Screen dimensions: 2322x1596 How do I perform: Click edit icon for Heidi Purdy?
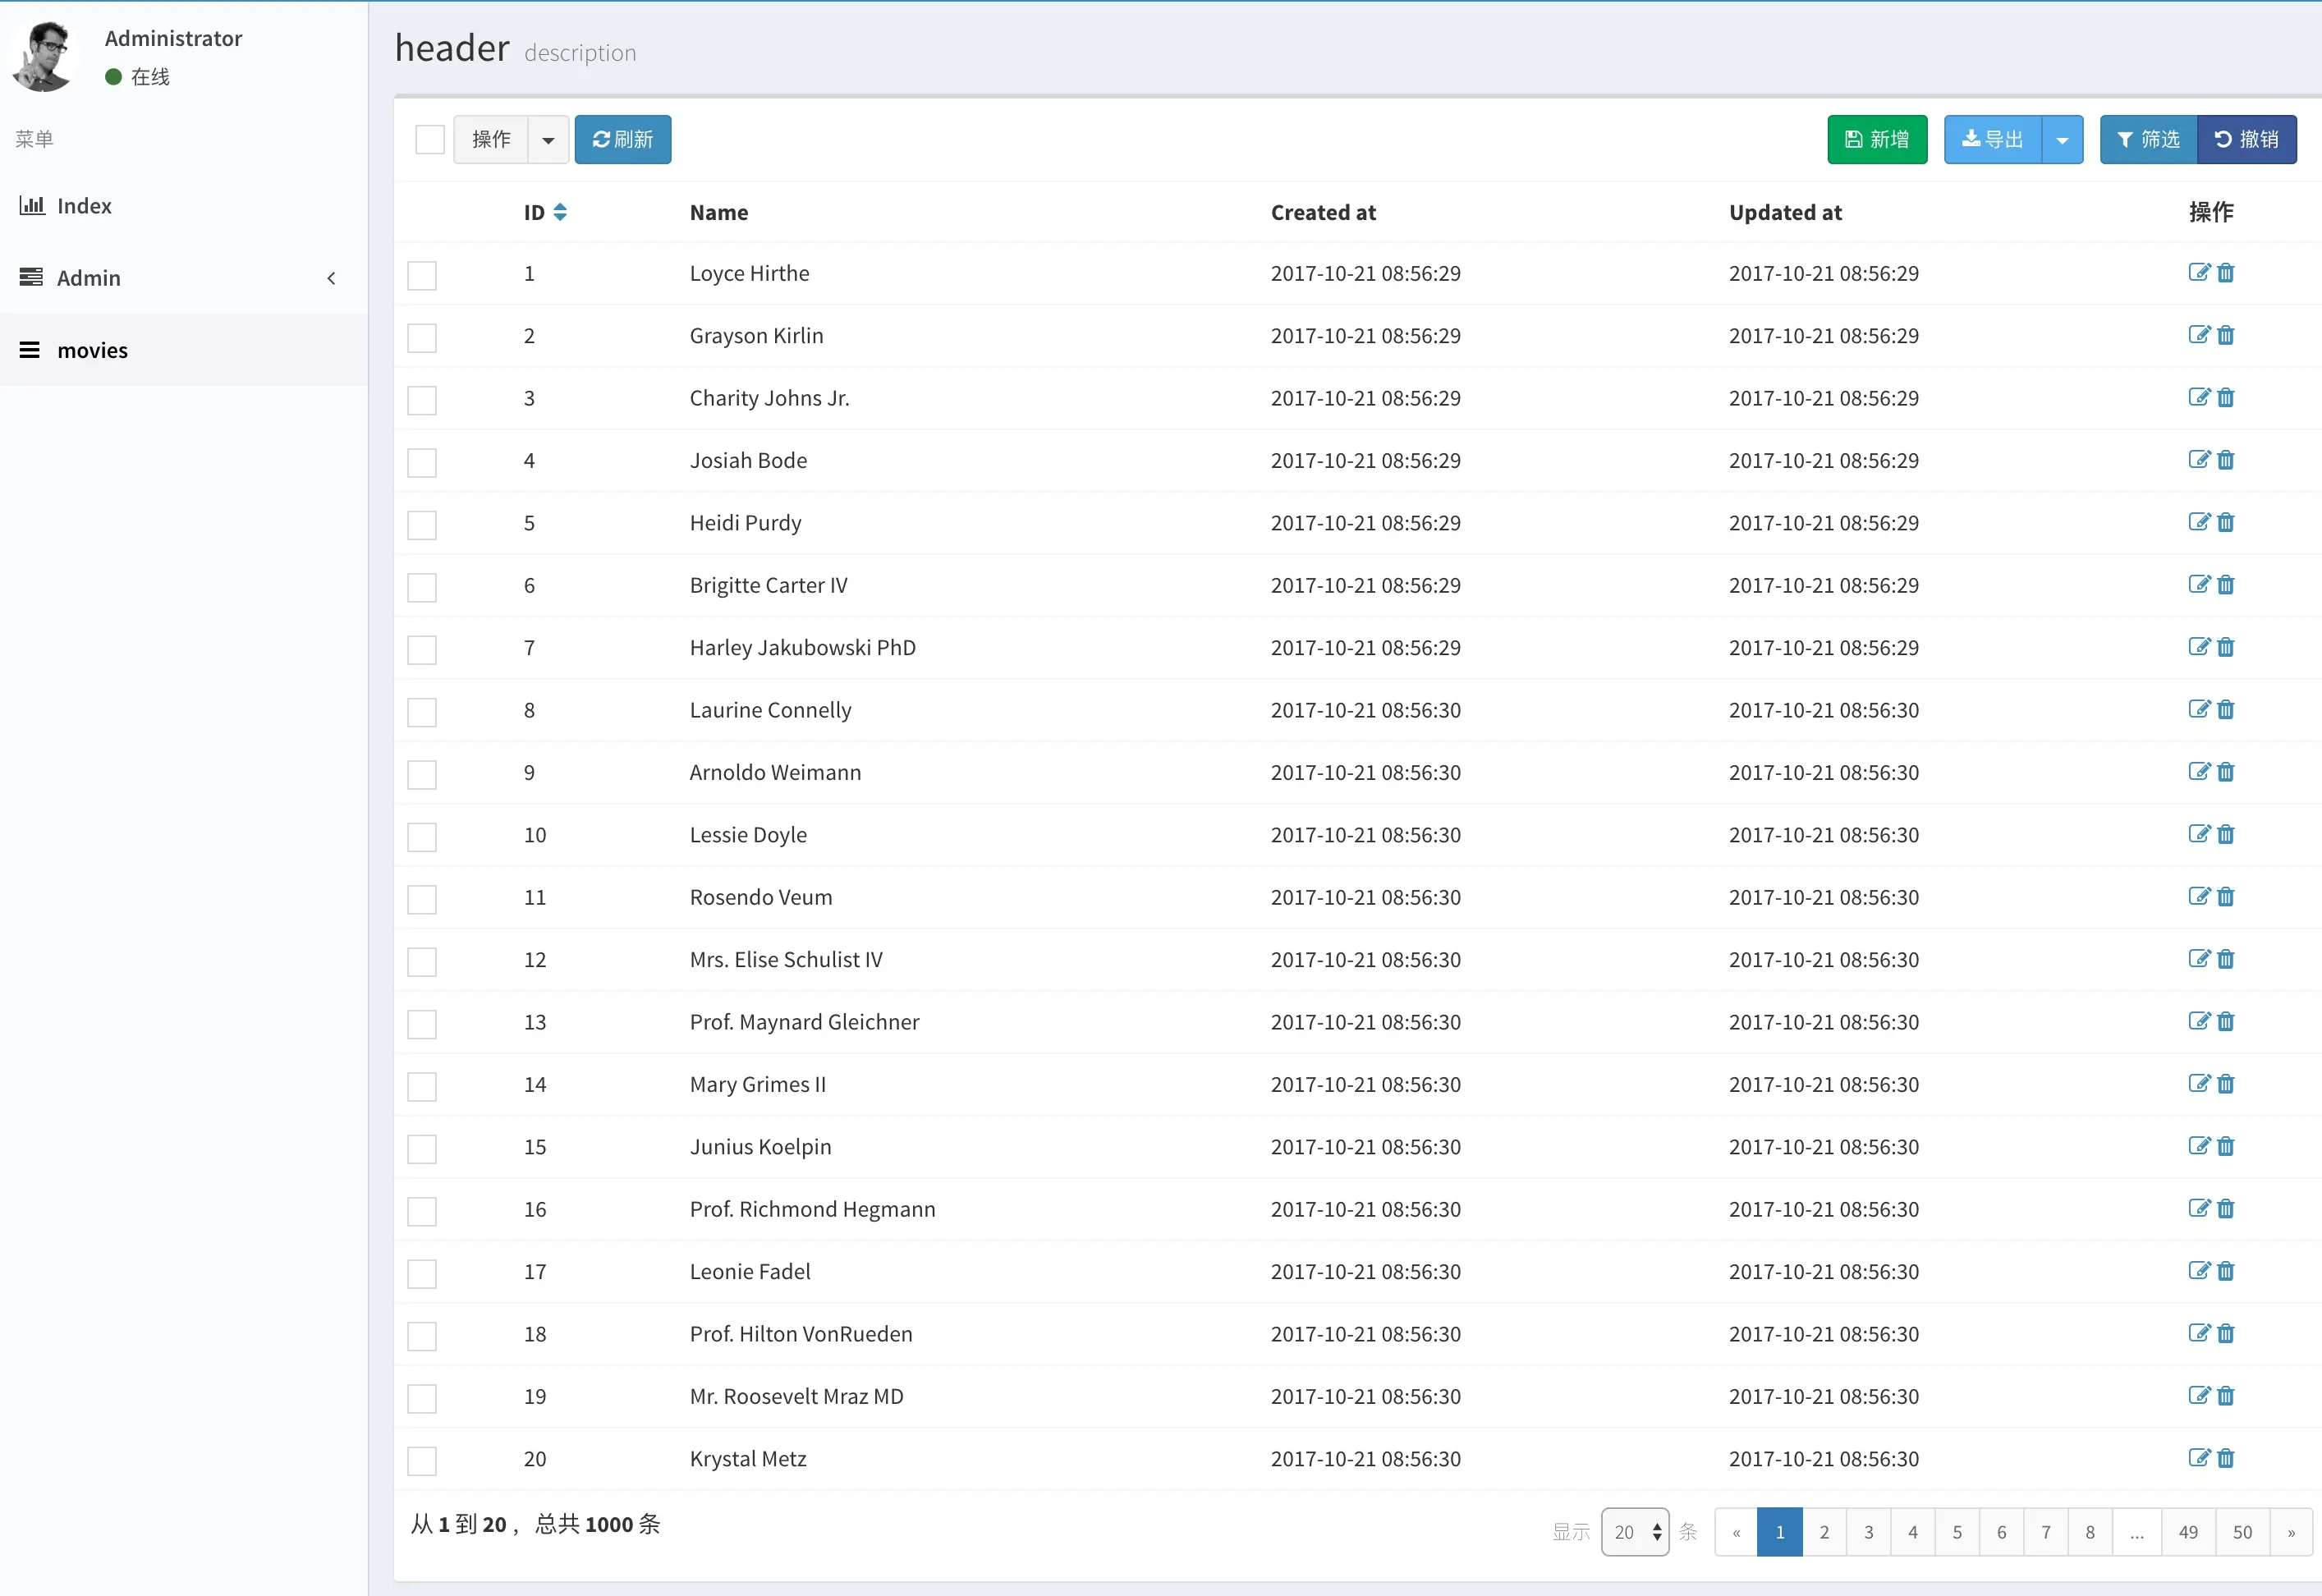click(2198, 523)
